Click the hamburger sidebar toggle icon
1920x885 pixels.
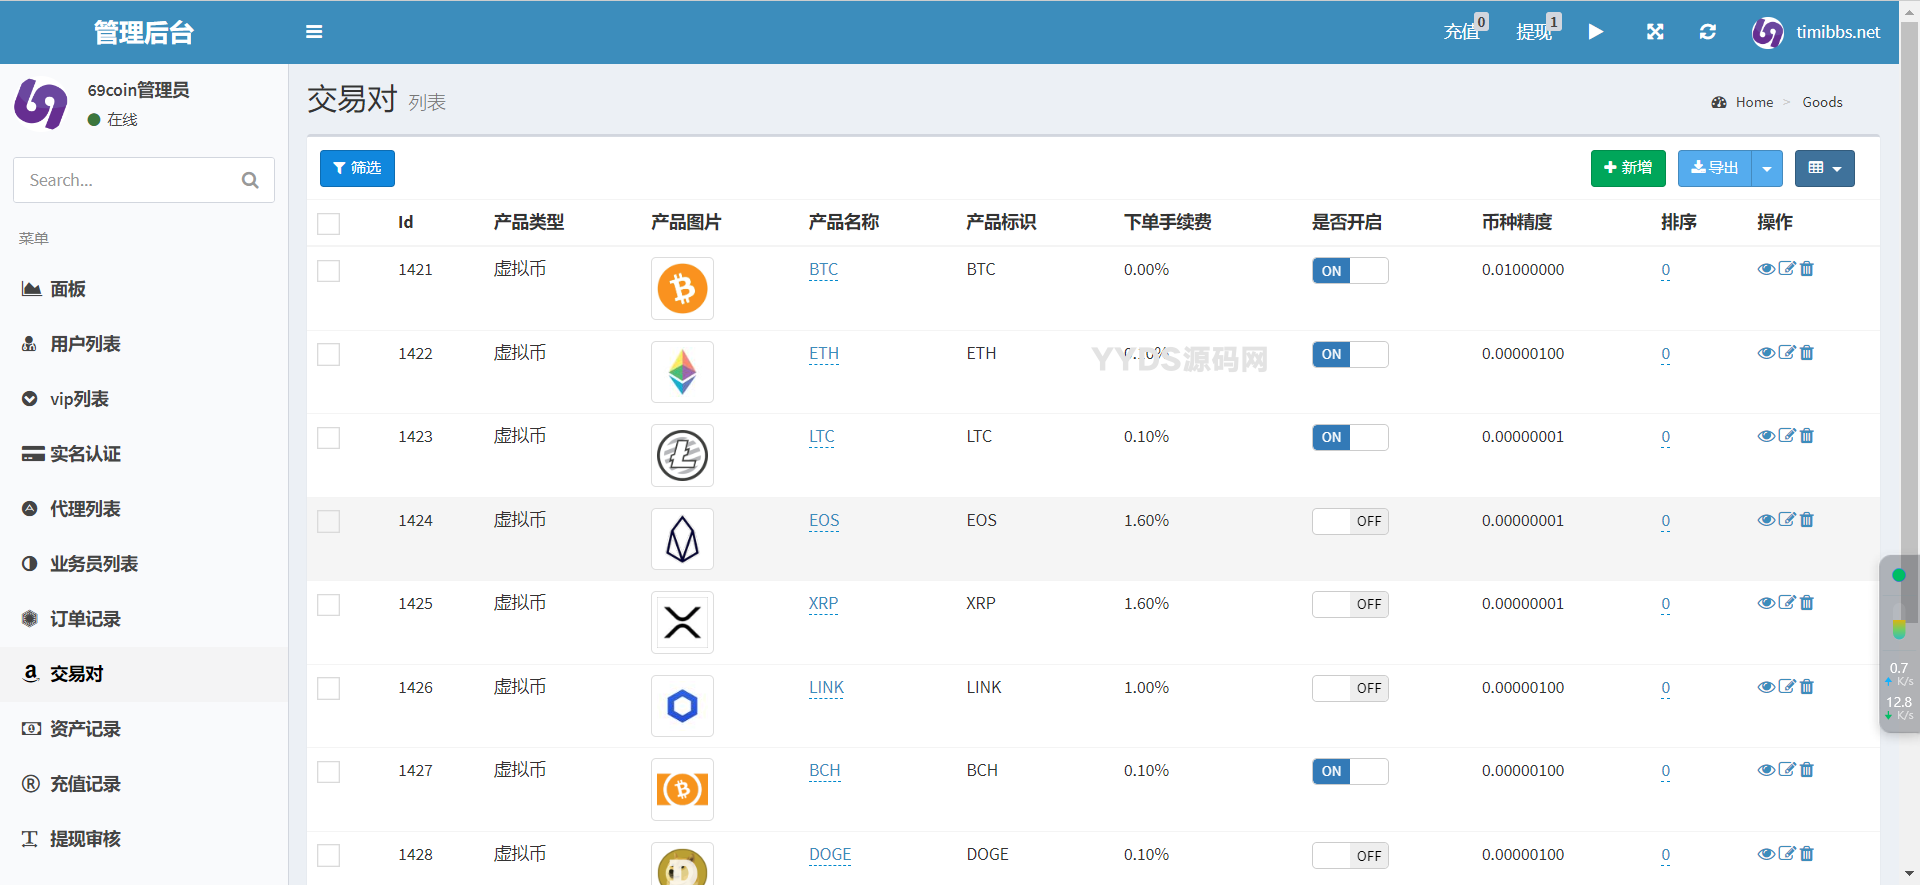point(314,32)
